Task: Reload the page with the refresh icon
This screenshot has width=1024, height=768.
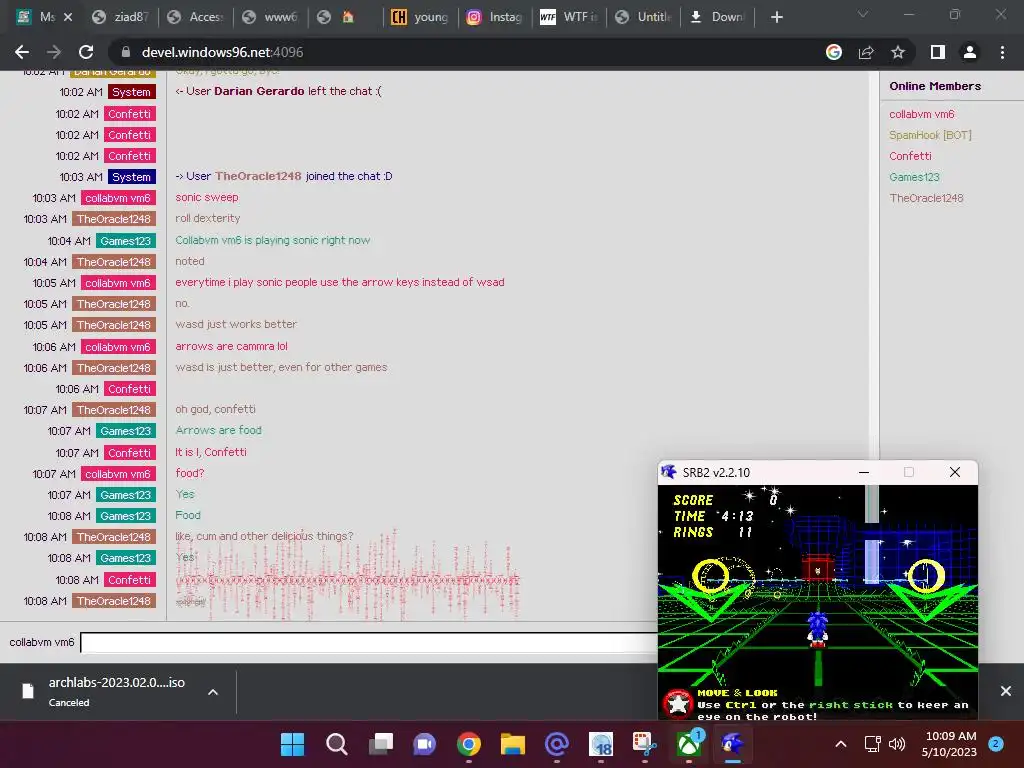Action: pyautogui.click(x=86, y=52)
